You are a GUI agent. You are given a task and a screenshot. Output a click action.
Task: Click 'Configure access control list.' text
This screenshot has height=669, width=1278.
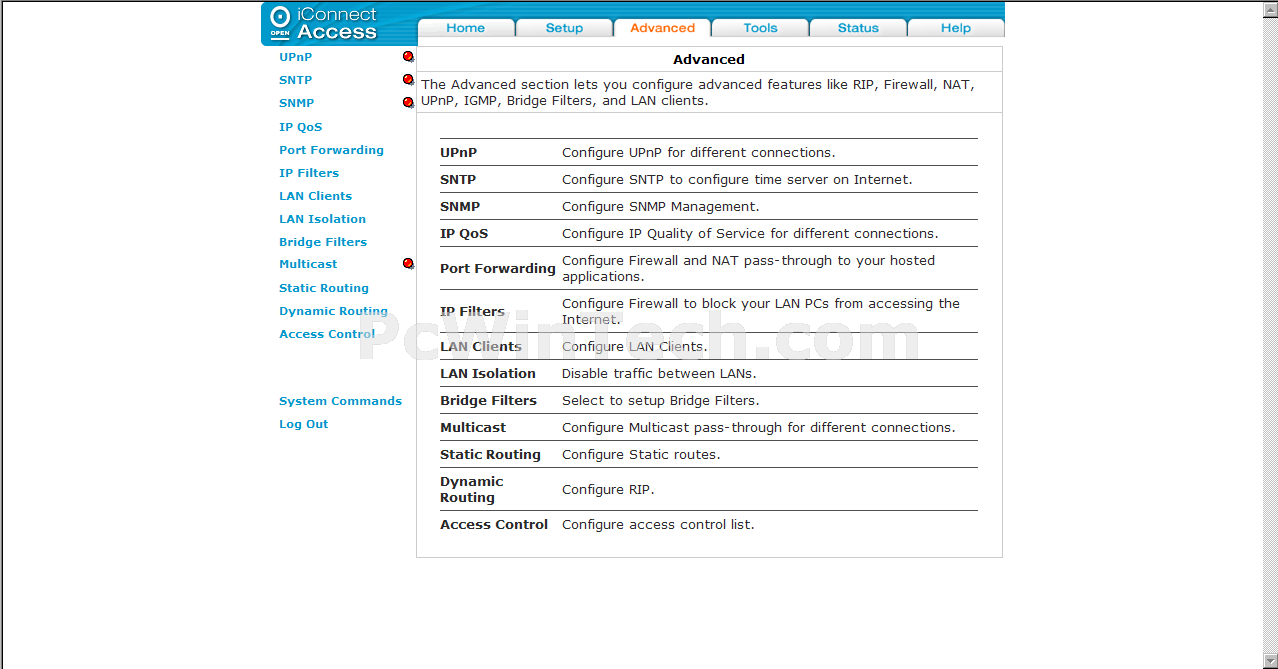(658, 525)
